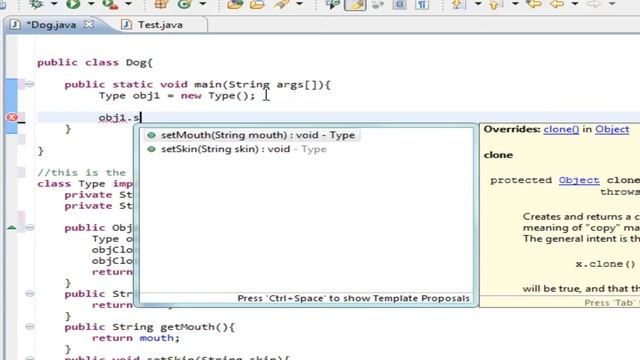The width and height of the screenshot is (640, 360).
Task: Place cursor after 'obj1.s' text
Action: pos(140,118)
